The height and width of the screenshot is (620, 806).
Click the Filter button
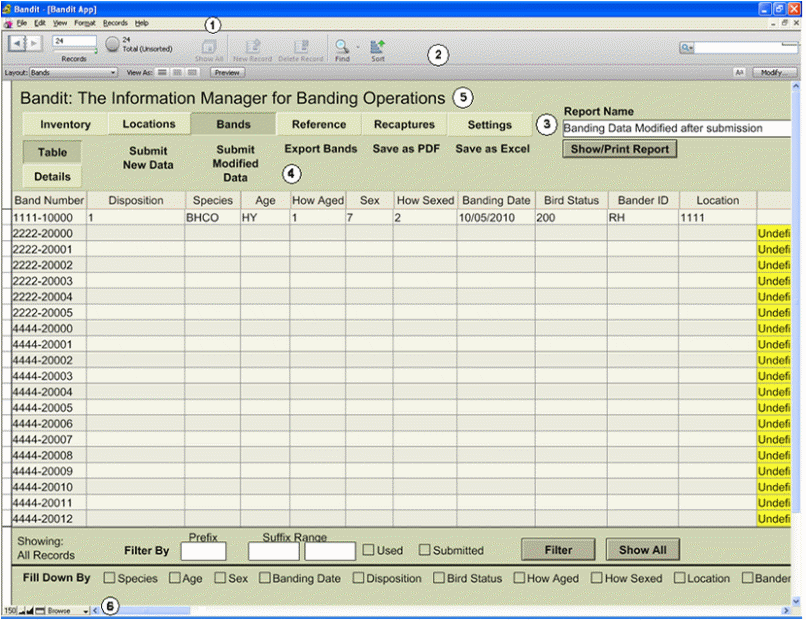click(558, 550)
